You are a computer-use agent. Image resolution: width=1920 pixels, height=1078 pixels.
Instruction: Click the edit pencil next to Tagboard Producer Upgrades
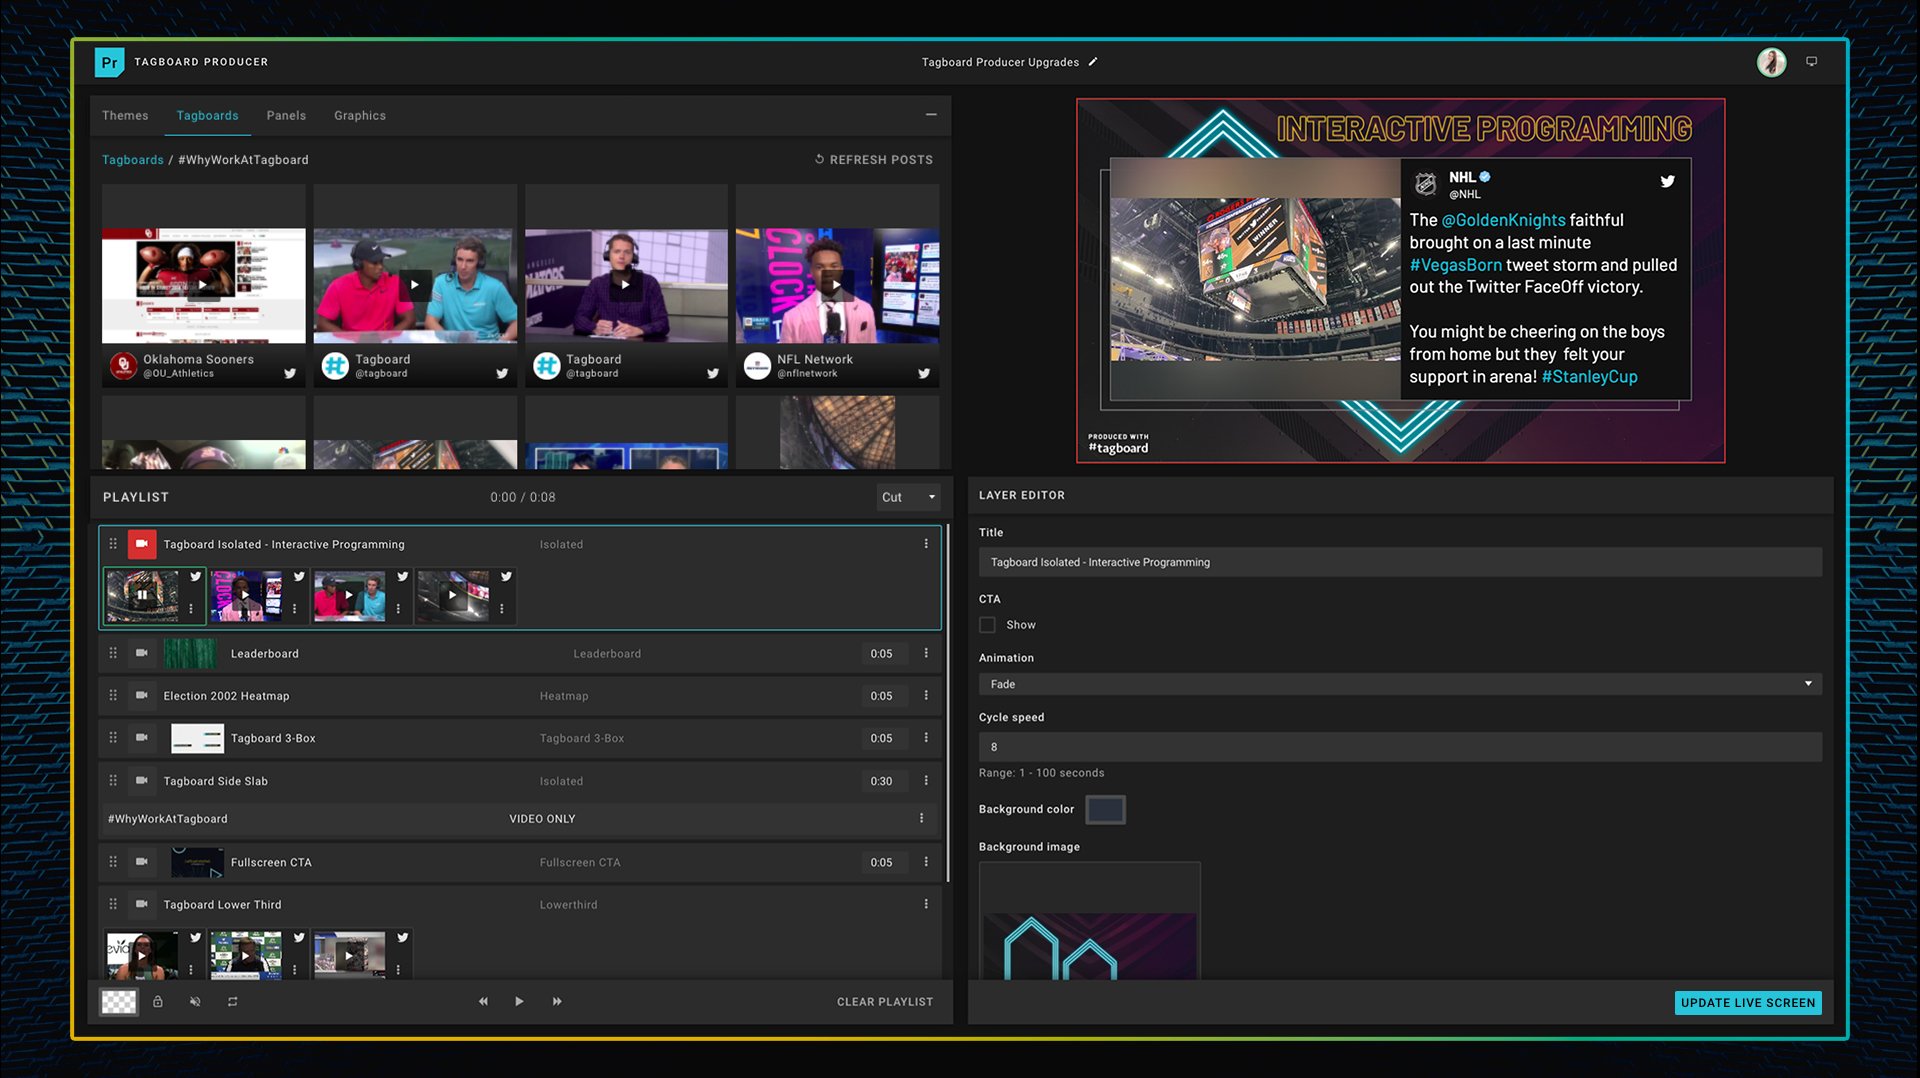[1094, 61]
